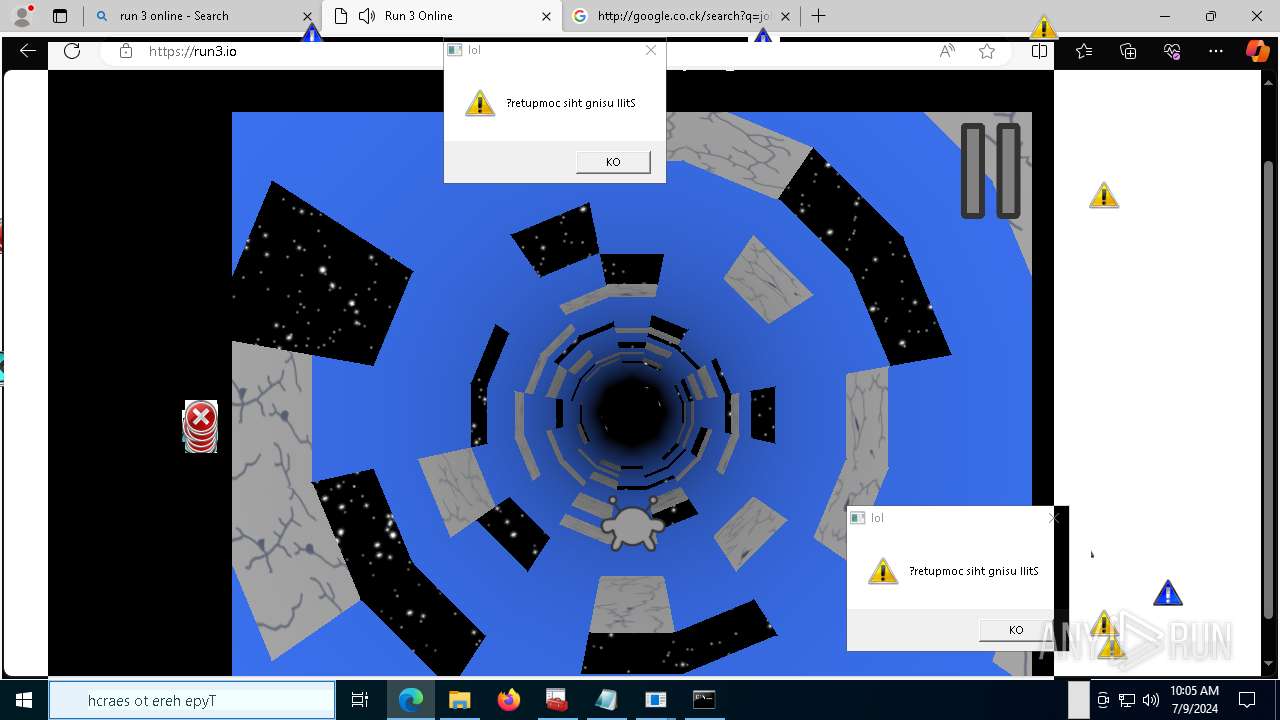Close the upper lol dialog with X

point(651,50)
